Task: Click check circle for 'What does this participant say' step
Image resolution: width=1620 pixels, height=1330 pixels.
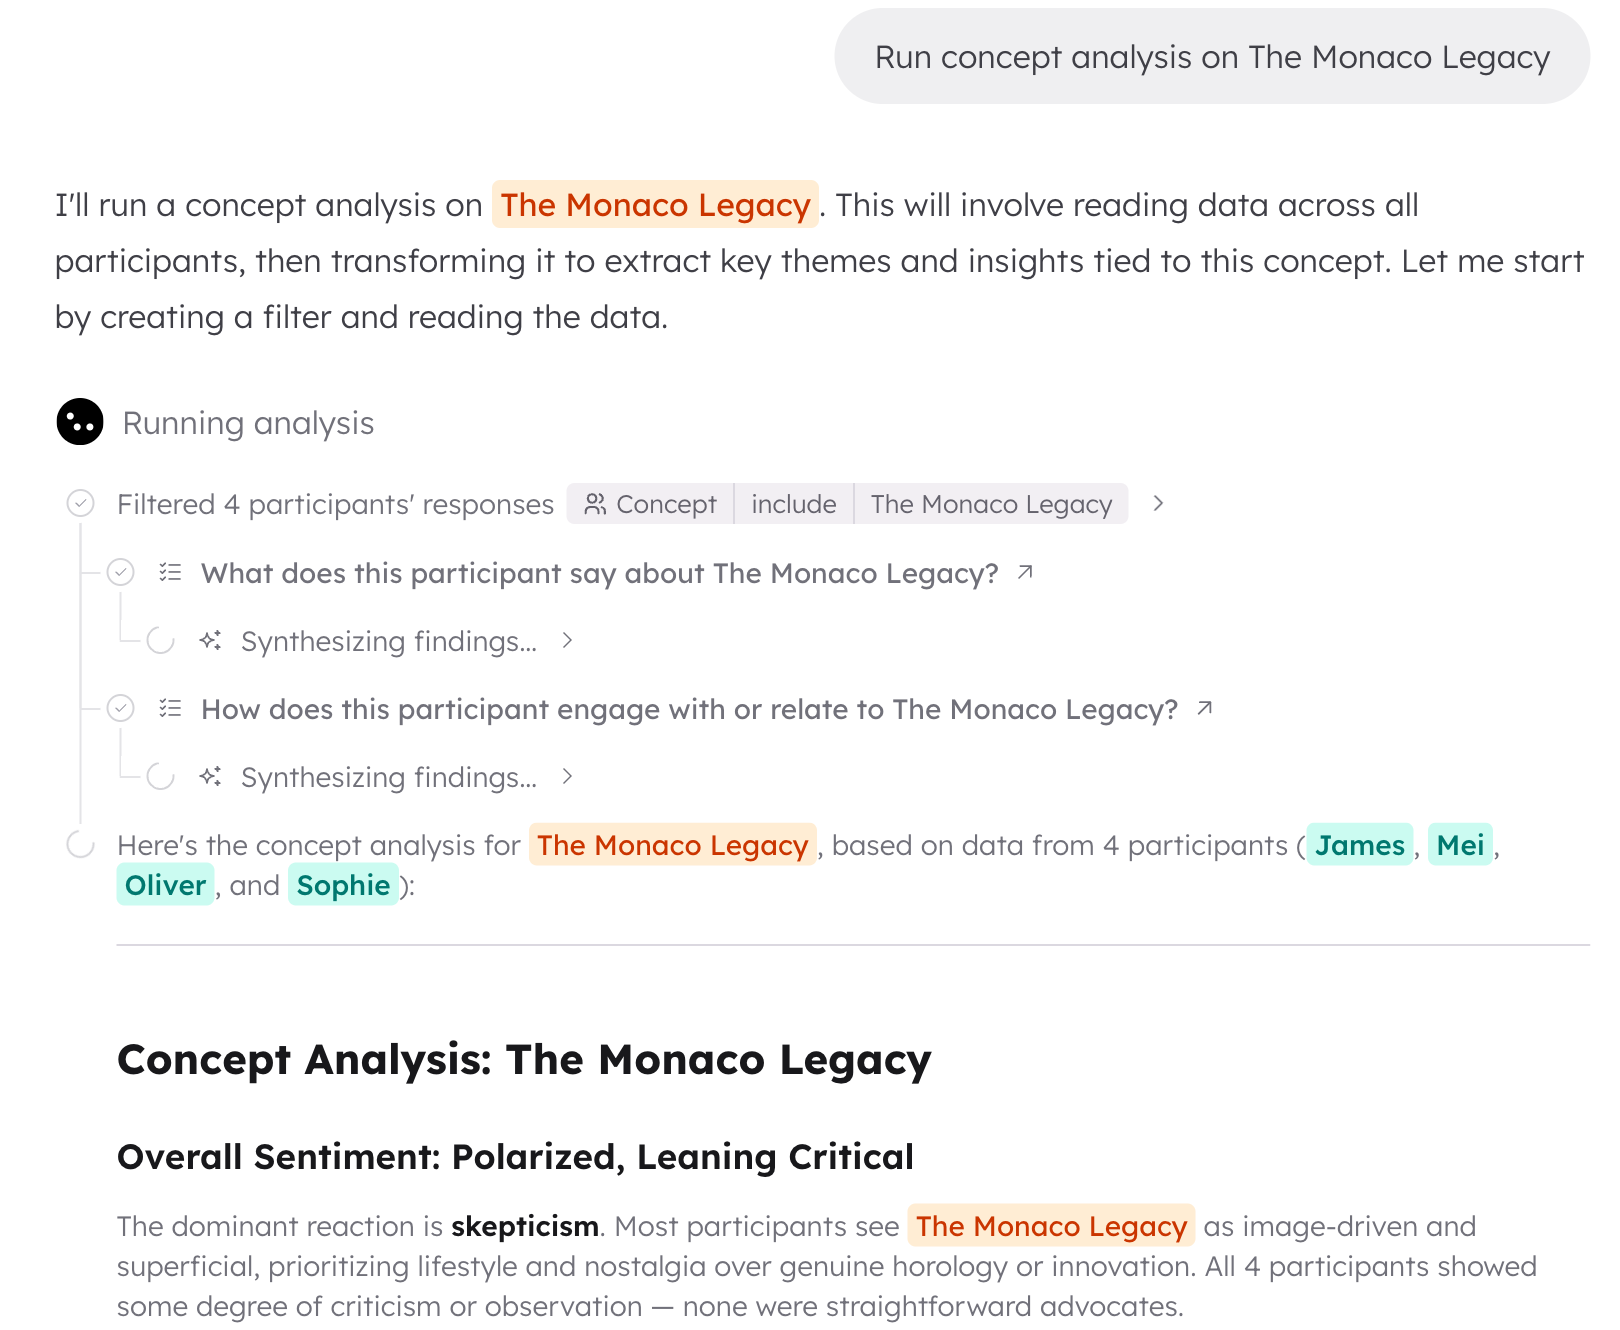Action: [121, 572]
